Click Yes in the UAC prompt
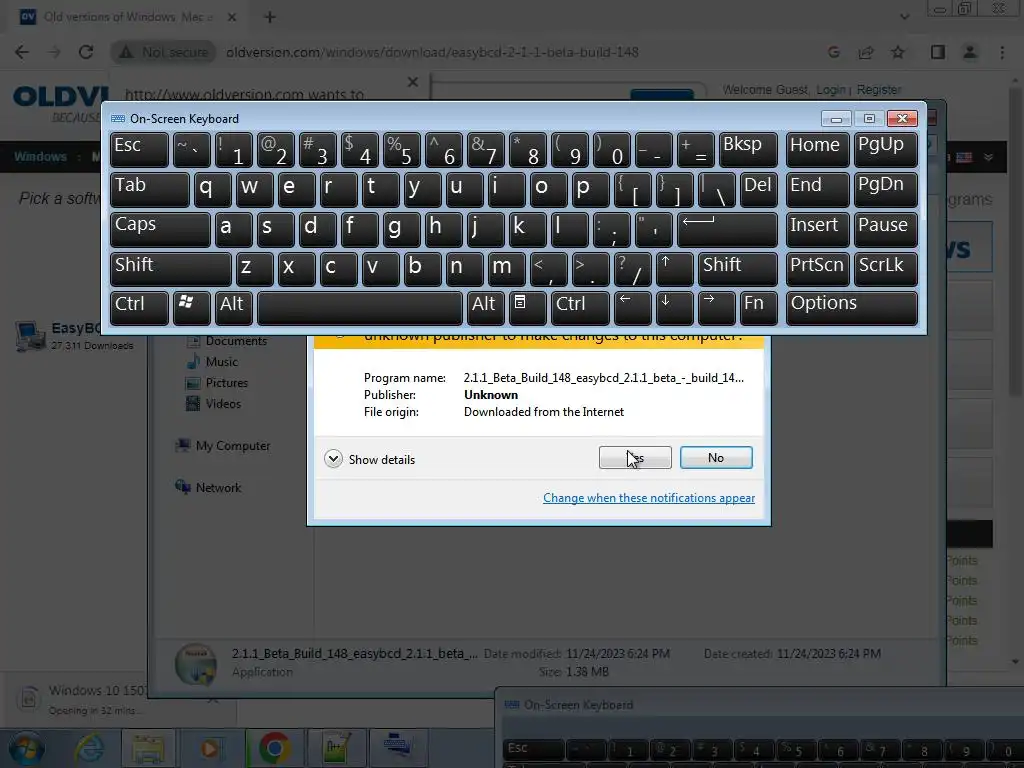Viewport: 1024px width, 768px height. 635,457
